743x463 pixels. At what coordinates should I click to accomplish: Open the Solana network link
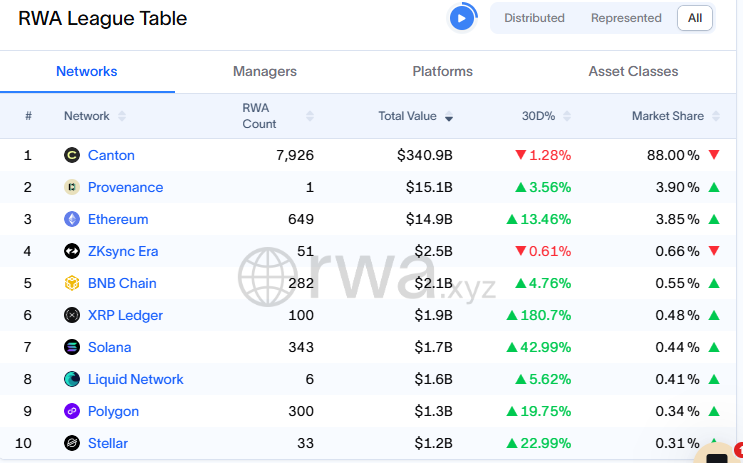coord(109,347)
